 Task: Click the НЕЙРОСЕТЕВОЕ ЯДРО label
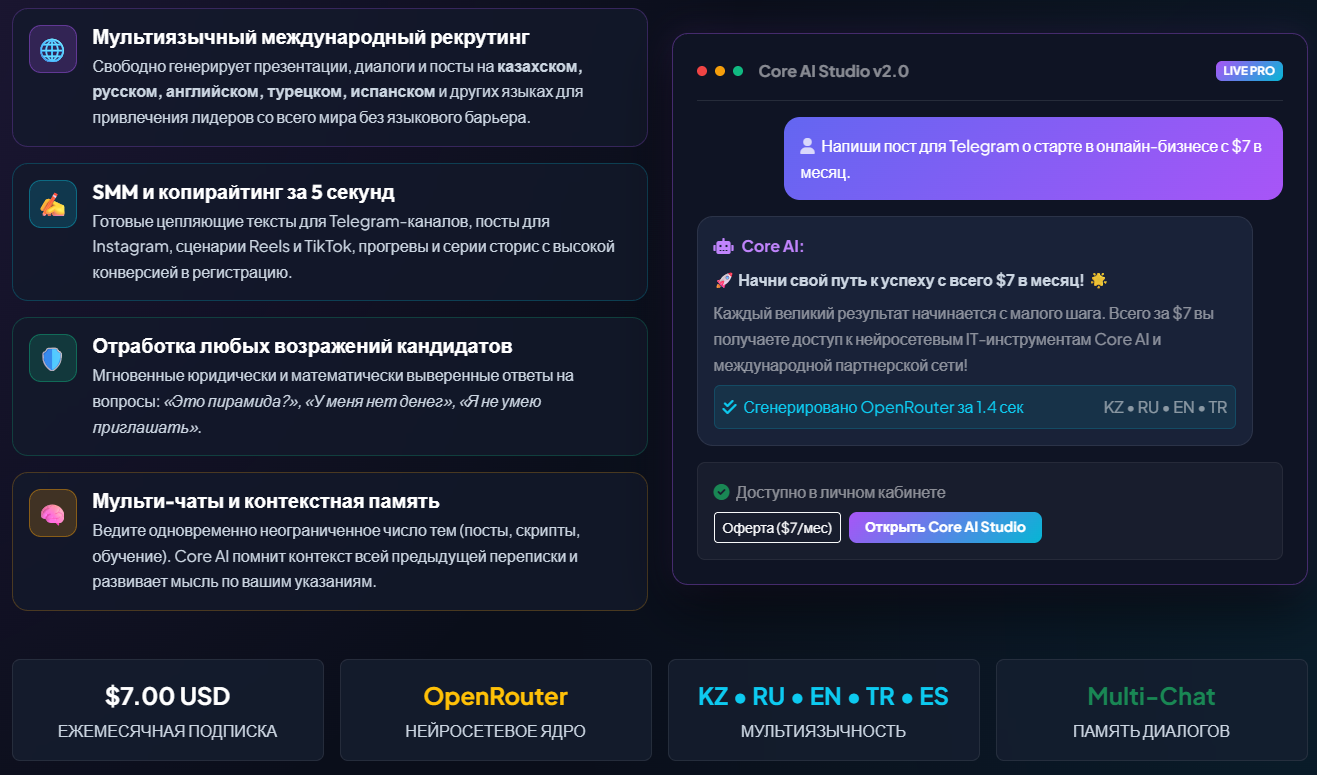coord(496,731)
